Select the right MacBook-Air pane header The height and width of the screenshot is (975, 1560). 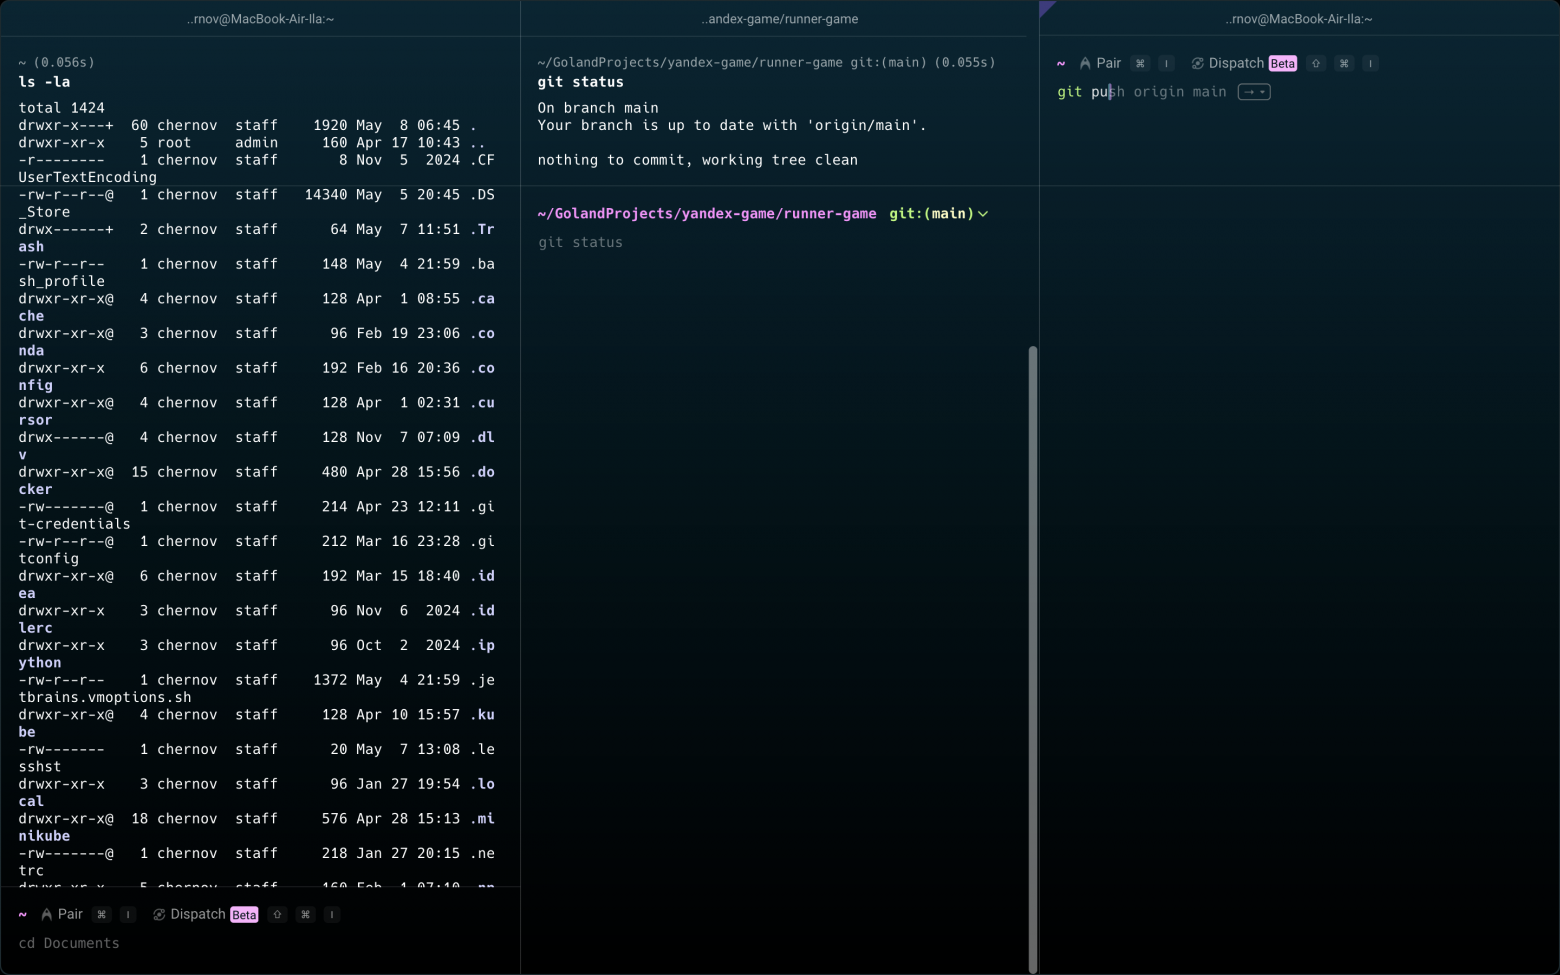(1299, 19)
